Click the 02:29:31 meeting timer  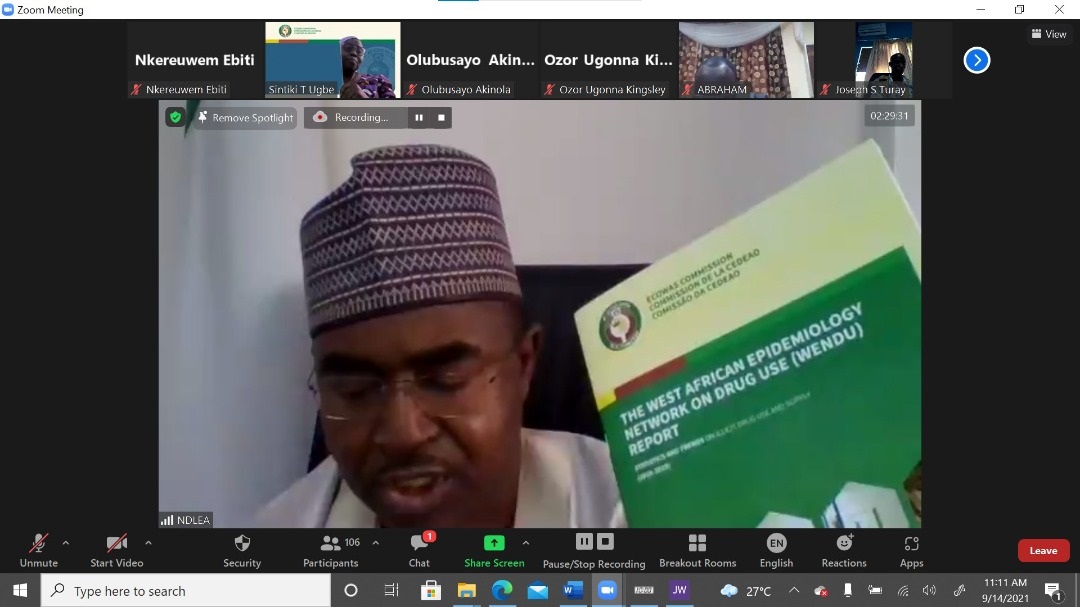tap(889, 116)
